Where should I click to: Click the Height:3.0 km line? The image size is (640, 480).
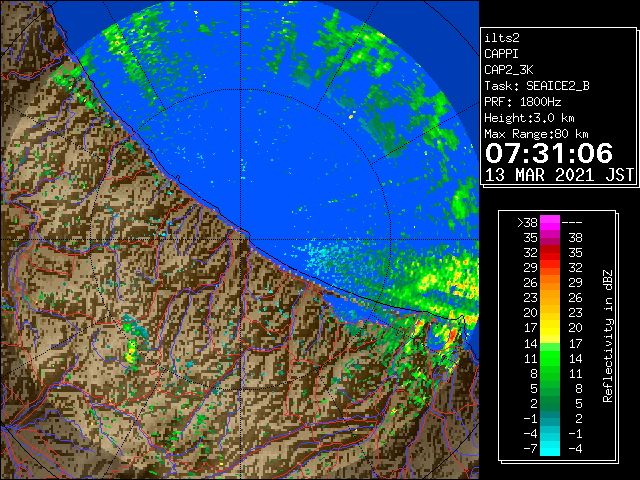pyautogui.click(x=529, y=118)
